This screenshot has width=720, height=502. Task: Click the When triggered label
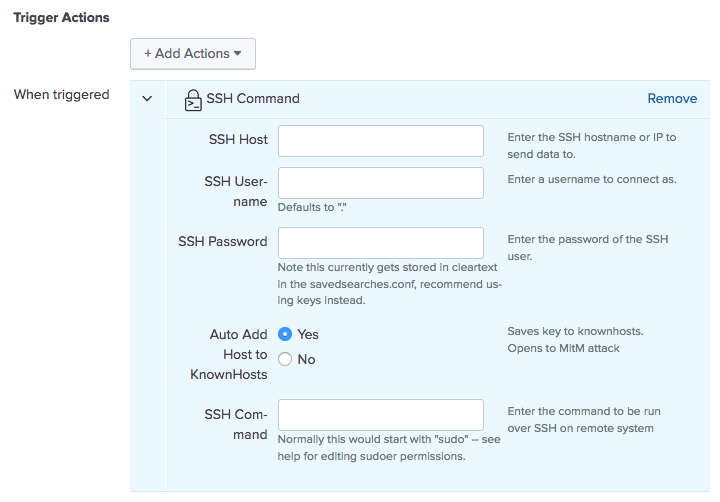61,95
